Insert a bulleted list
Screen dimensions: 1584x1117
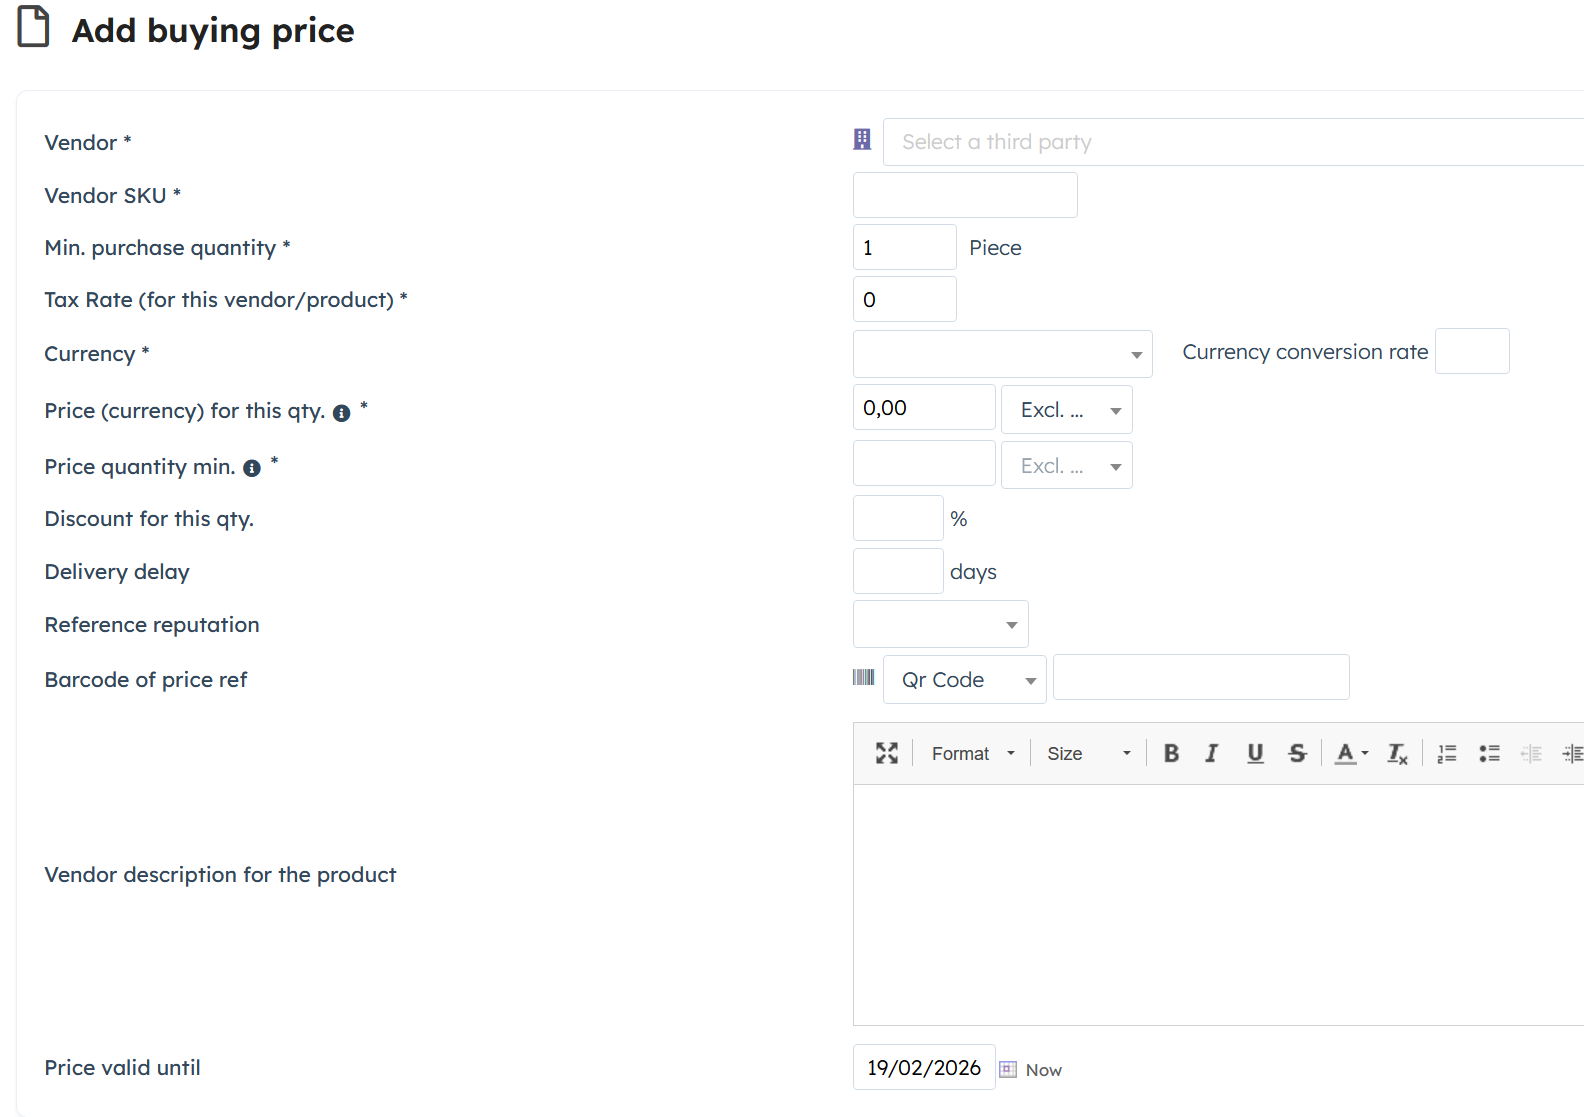pyautogui.click(x=1489, y=753)
